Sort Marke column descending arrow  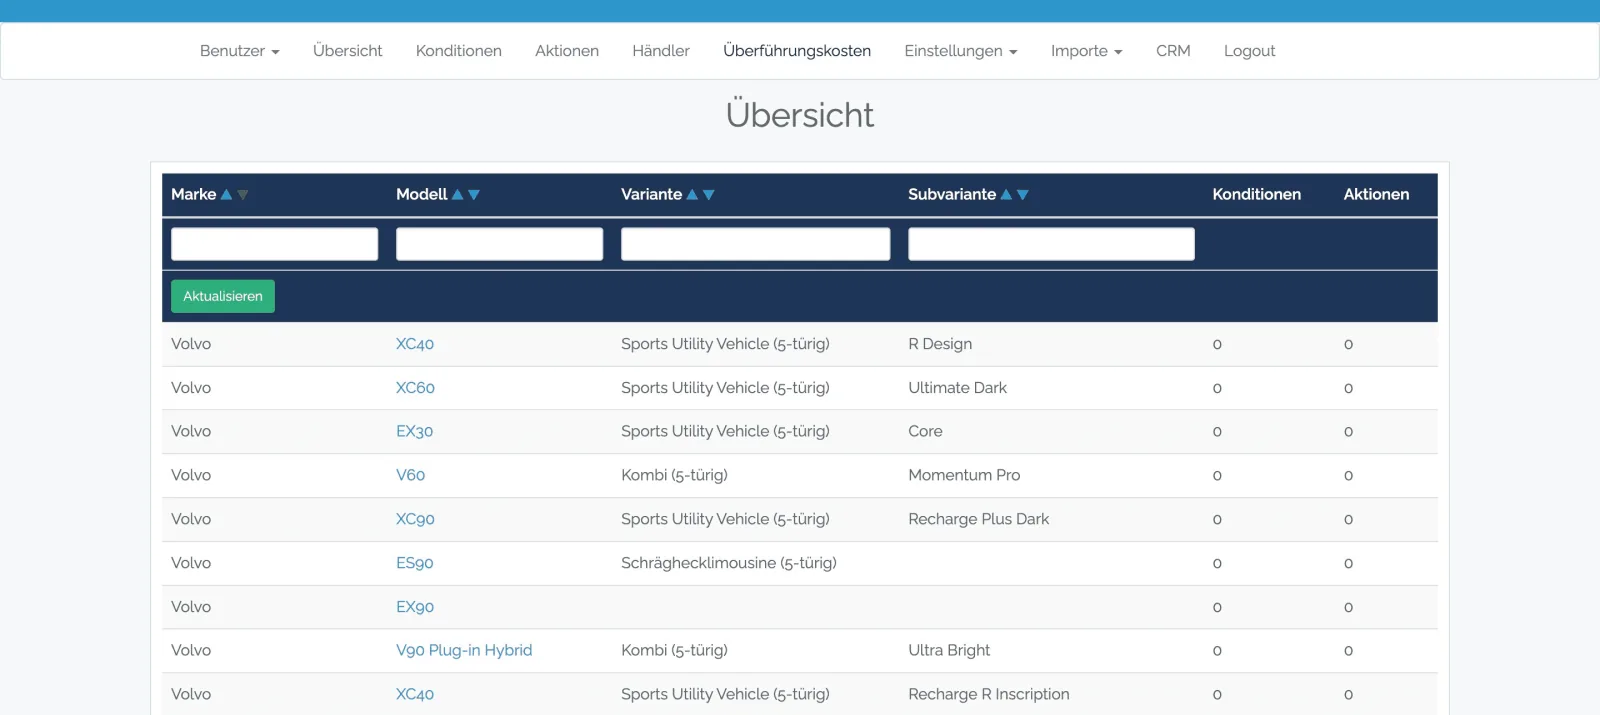pyautogui.click(x=242, y=195)
